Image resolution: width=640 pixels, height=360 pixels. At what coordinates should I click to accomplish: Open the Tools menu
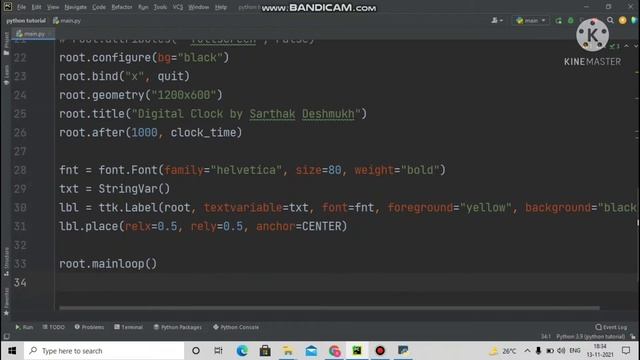(160, 7)
